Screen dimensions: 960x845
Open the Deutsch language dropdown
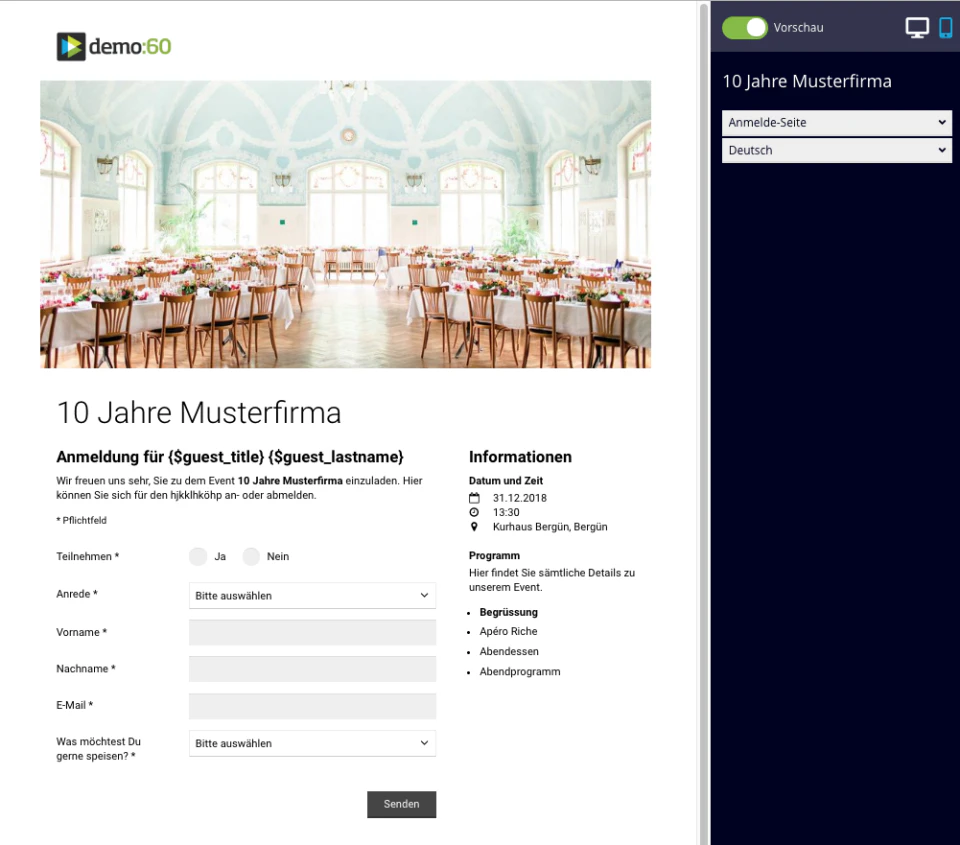[x=836, y=150]
